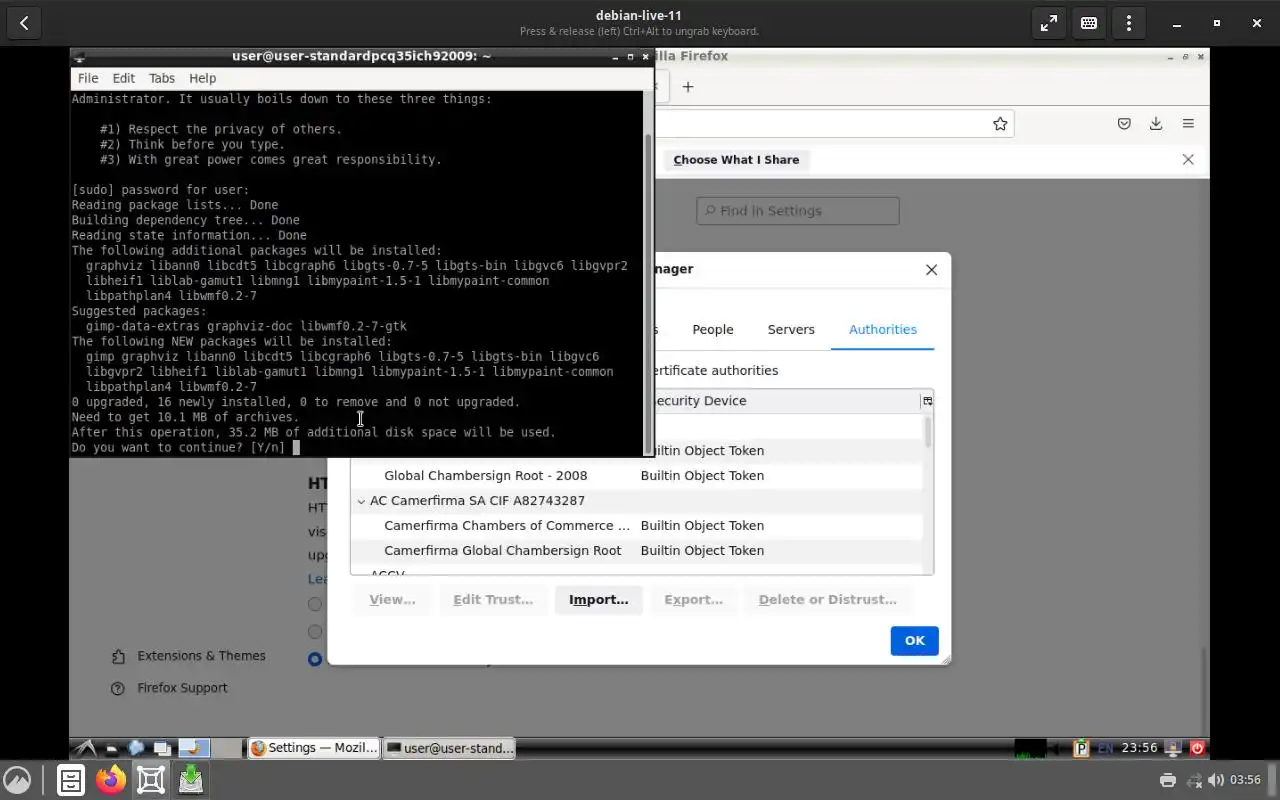
Task: Click the Export... button
Action: click(x=693, y=599)
